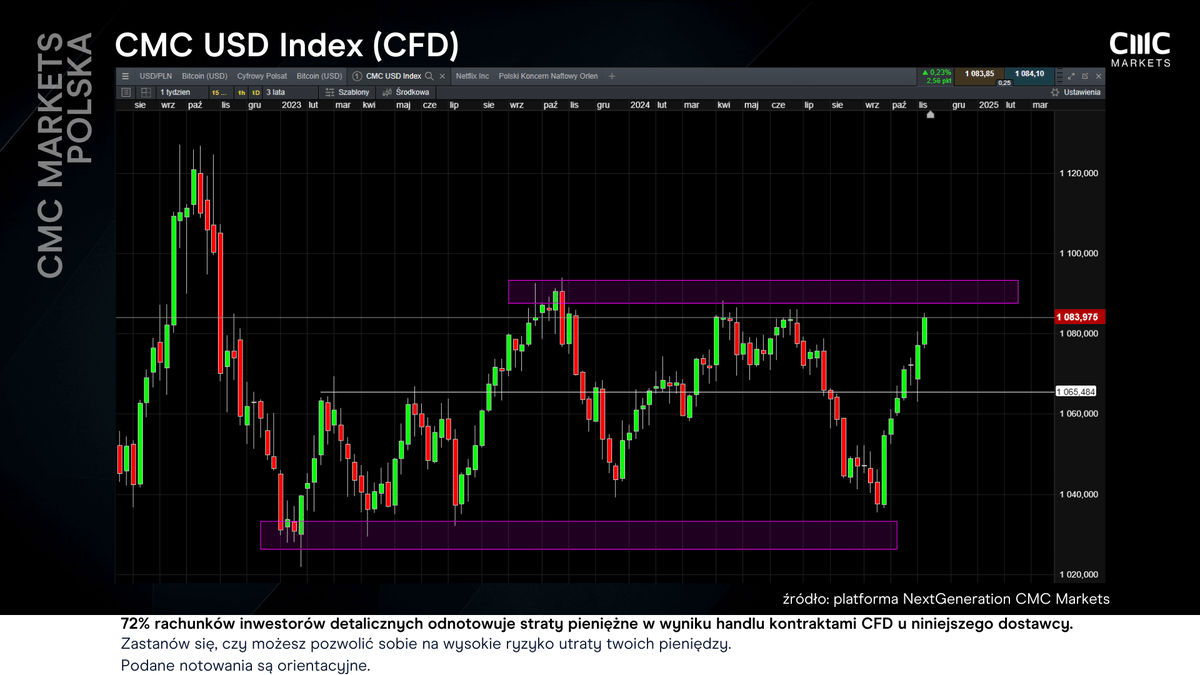Open the '1 tydzień' interval dropdown
The image size is (1200, 675).
(180, 92)
